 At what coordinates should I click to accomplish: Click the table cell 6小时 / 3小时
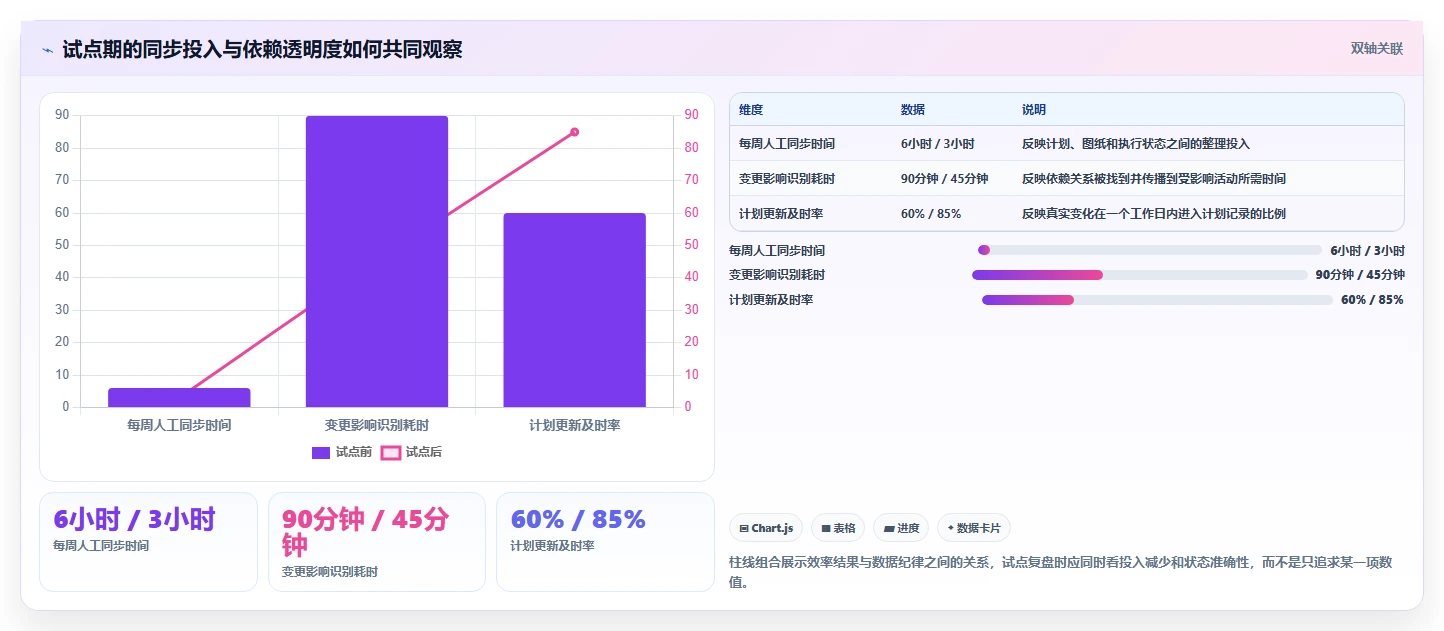click(938, 144)
